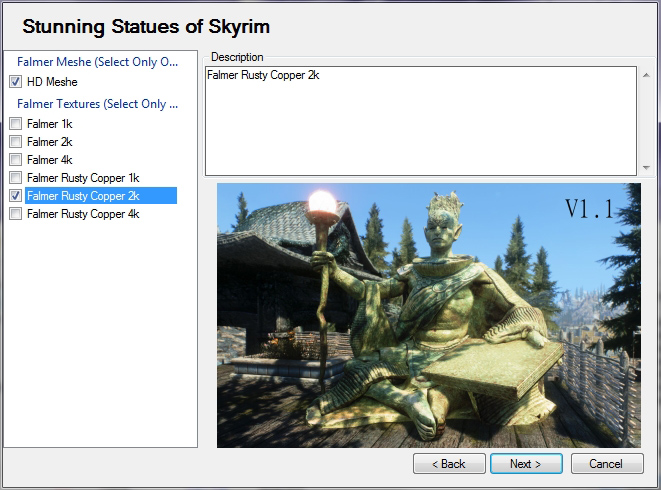This screenshot has height=490, width=661.
Task: Tick the Falmer 2k checkbox
Action: [x=16, y=141]
